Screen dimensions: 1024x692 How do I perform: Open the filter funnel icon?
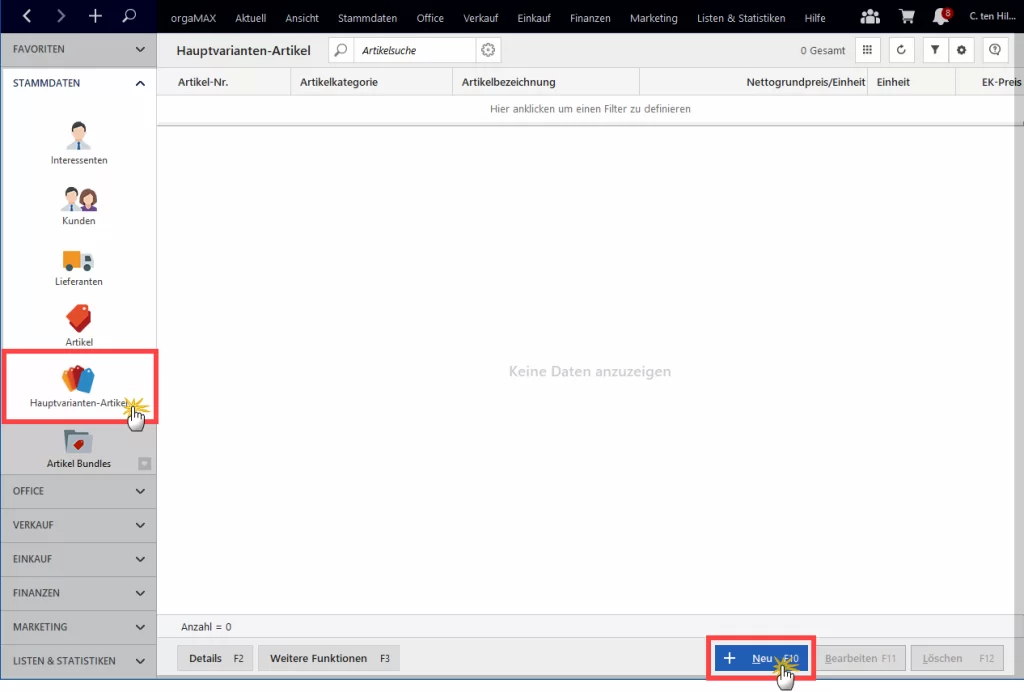point(935,50)
